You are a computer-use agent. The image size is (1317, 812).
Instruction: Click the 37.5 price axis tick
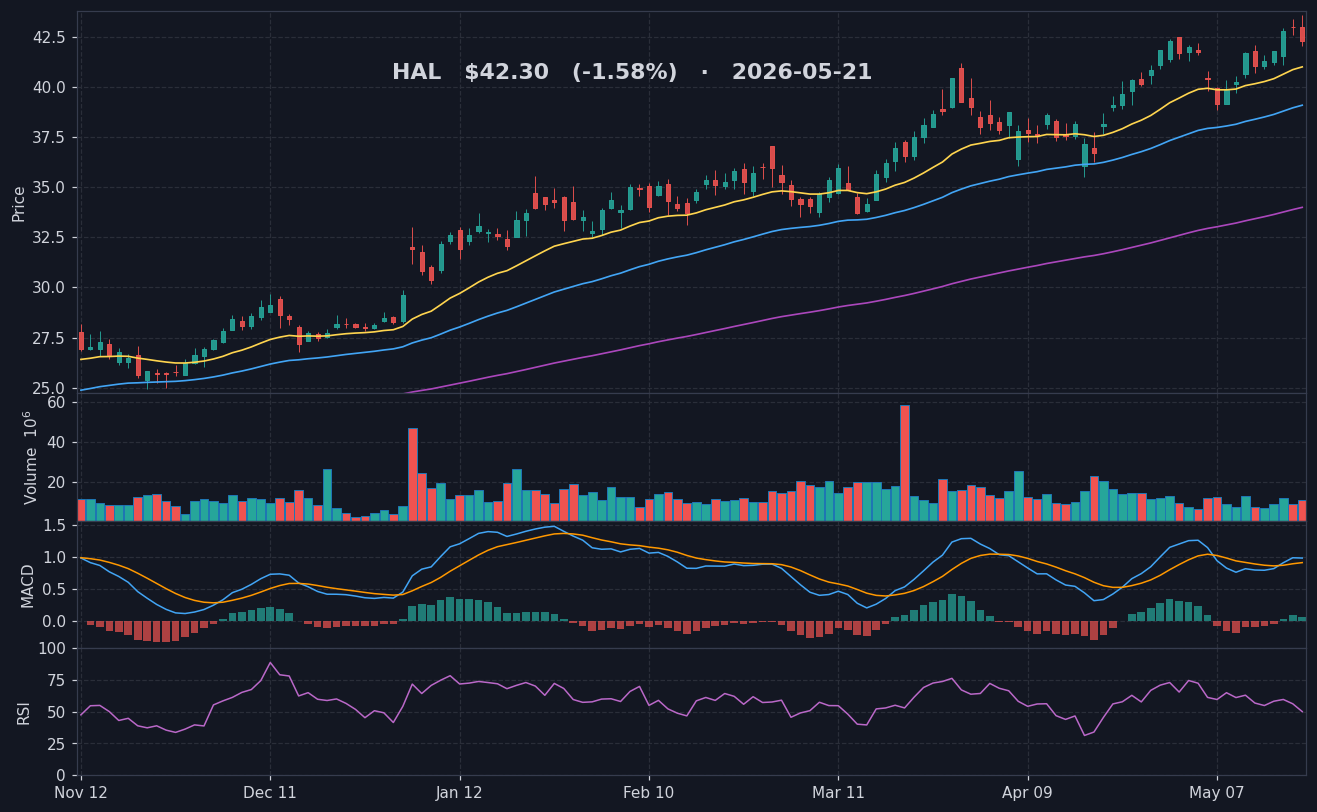click(x=49, y=137)
